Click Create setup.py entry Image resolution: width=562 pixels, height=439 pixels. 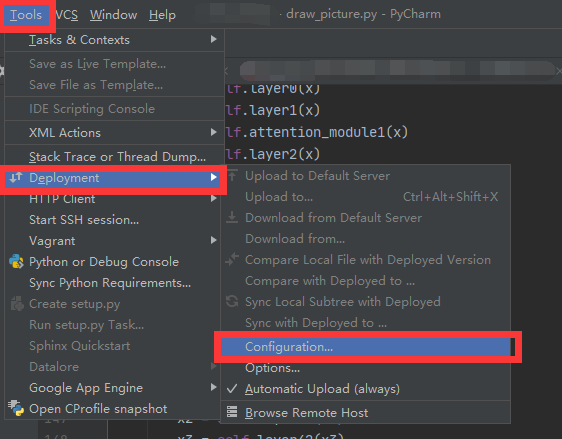pos(114,304)
